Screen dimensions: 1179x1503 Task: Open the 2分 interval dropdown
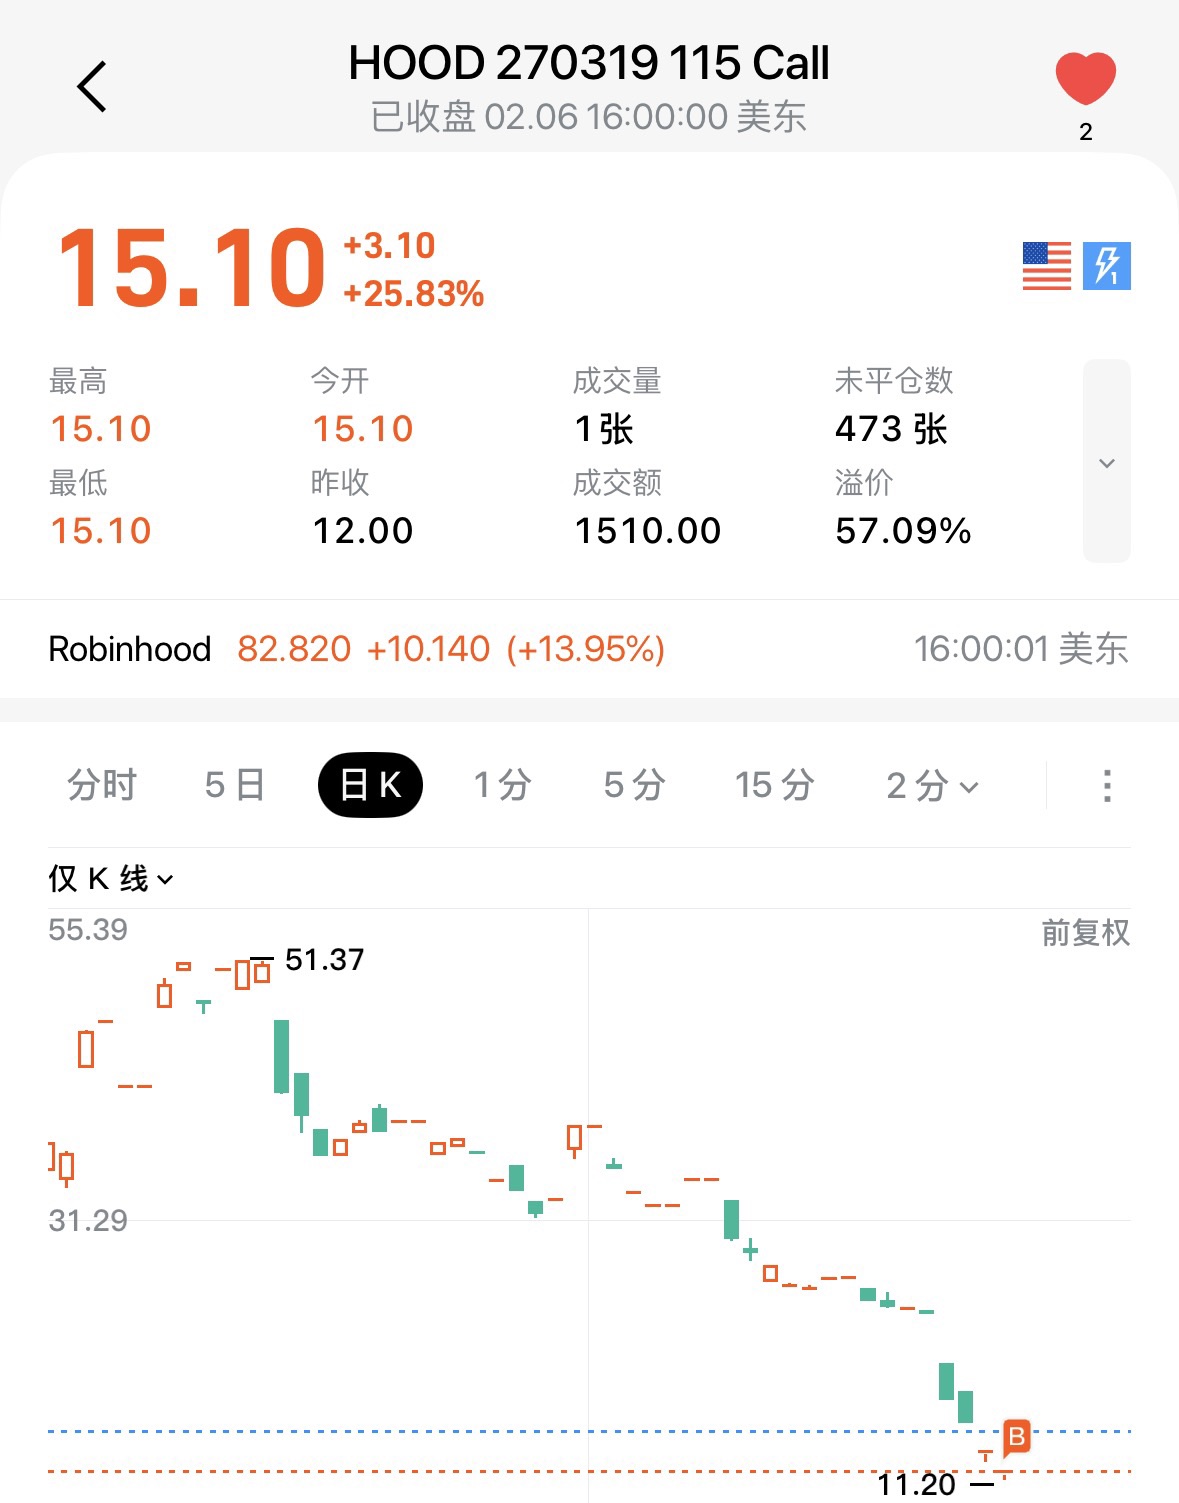point(932,785)
